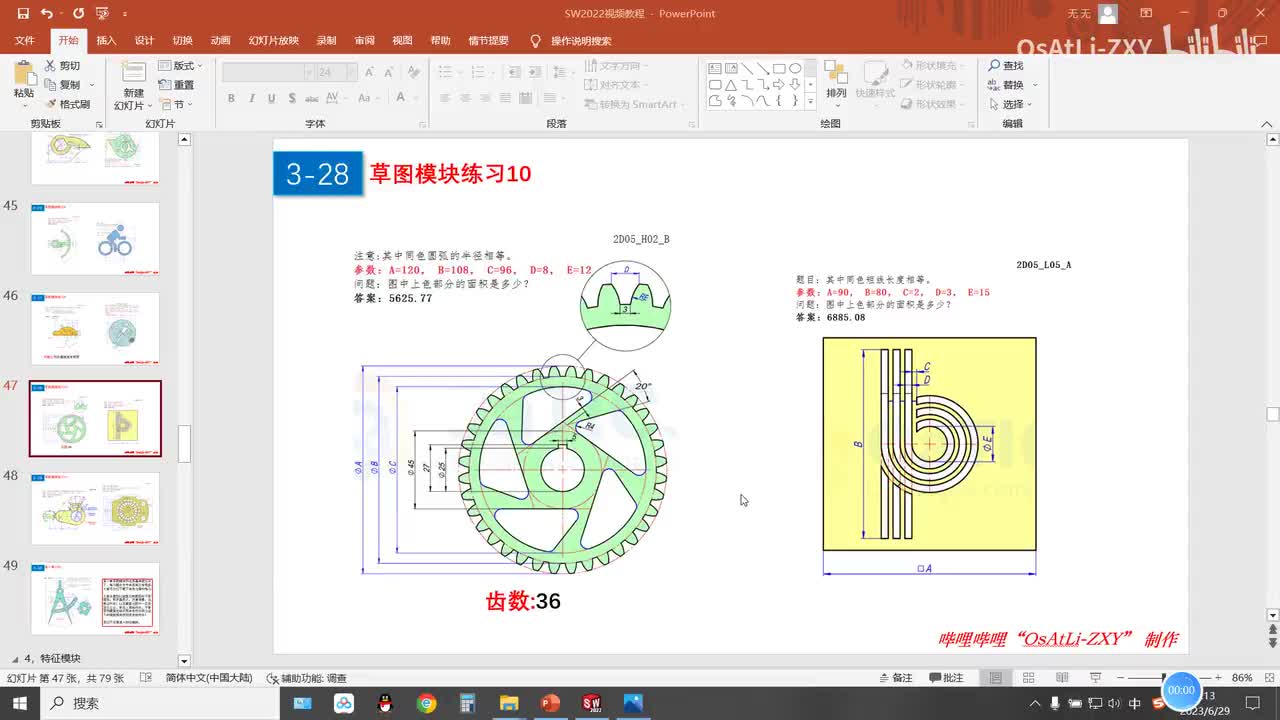Expand the shapes gallery more arrow
1280x720 pixels.
pos(810,102)
